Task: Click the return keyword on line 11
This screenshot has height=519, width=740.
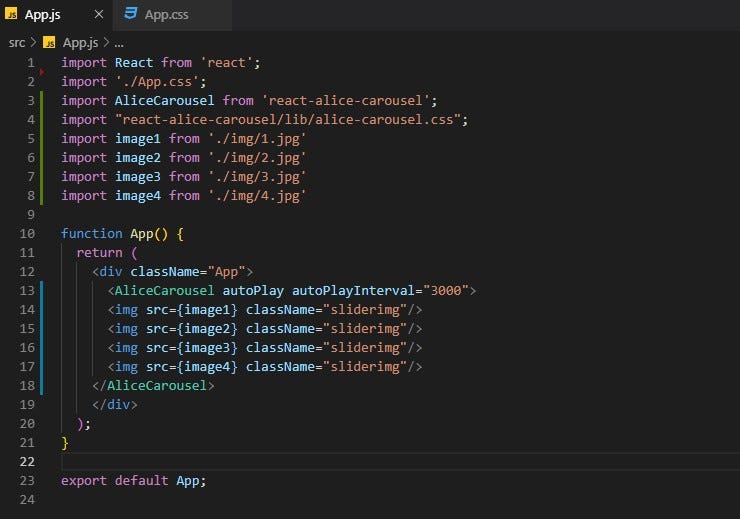Action: click(100, 252)
